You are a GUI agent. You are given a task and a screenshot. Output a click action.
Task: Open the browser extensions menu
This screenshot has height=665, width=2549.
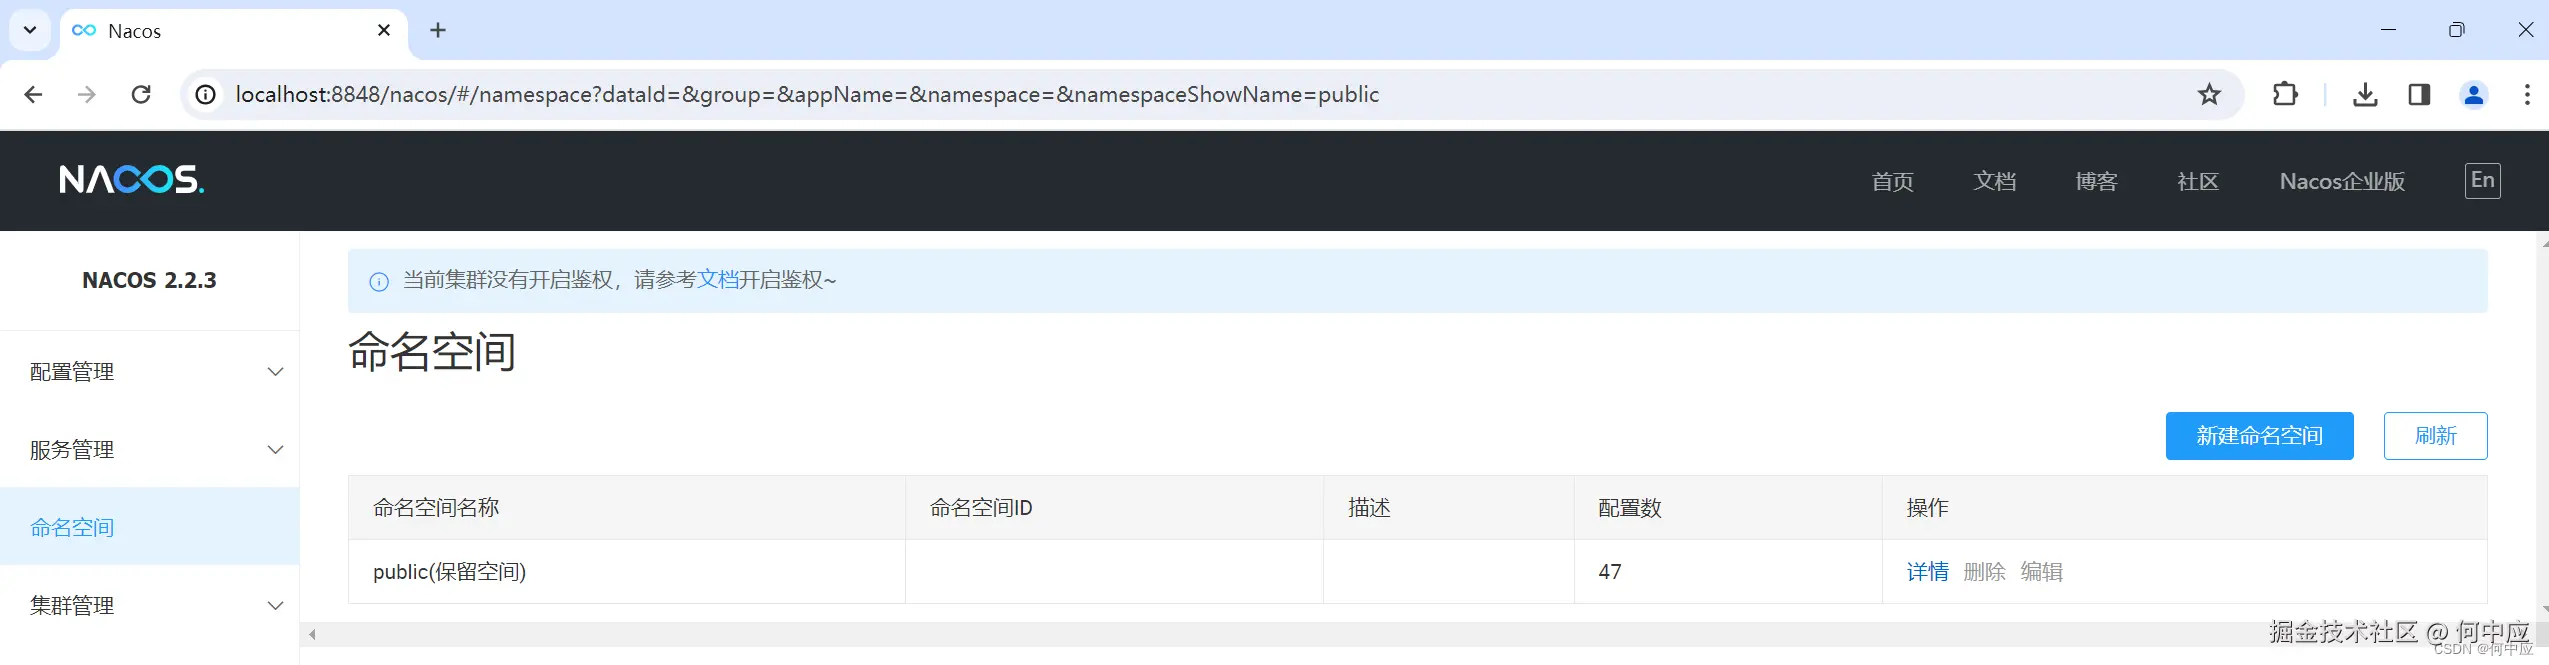[x=2285, y=94]
